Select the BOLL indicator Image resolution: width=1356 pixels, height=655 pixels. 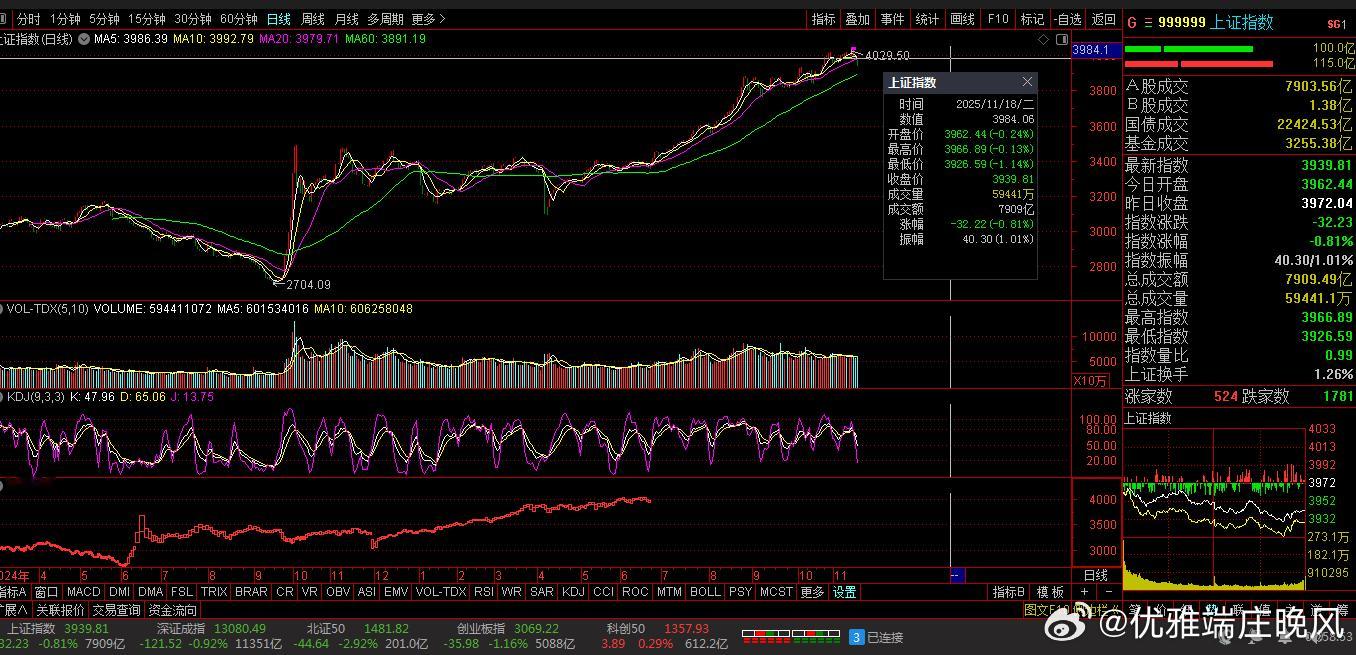pyautogui.click(x=705, y=592)
